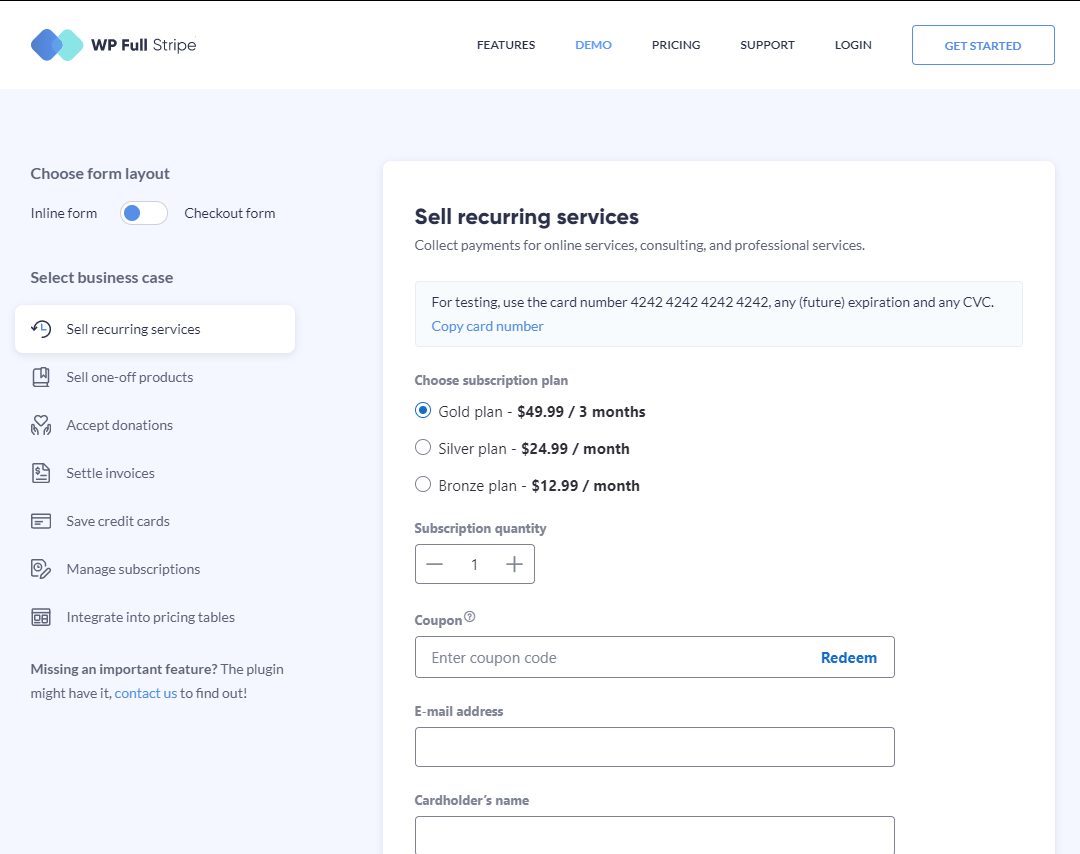Click the WP Full Stripe logo
This screenshot has width=1080, height=854.
113,44
